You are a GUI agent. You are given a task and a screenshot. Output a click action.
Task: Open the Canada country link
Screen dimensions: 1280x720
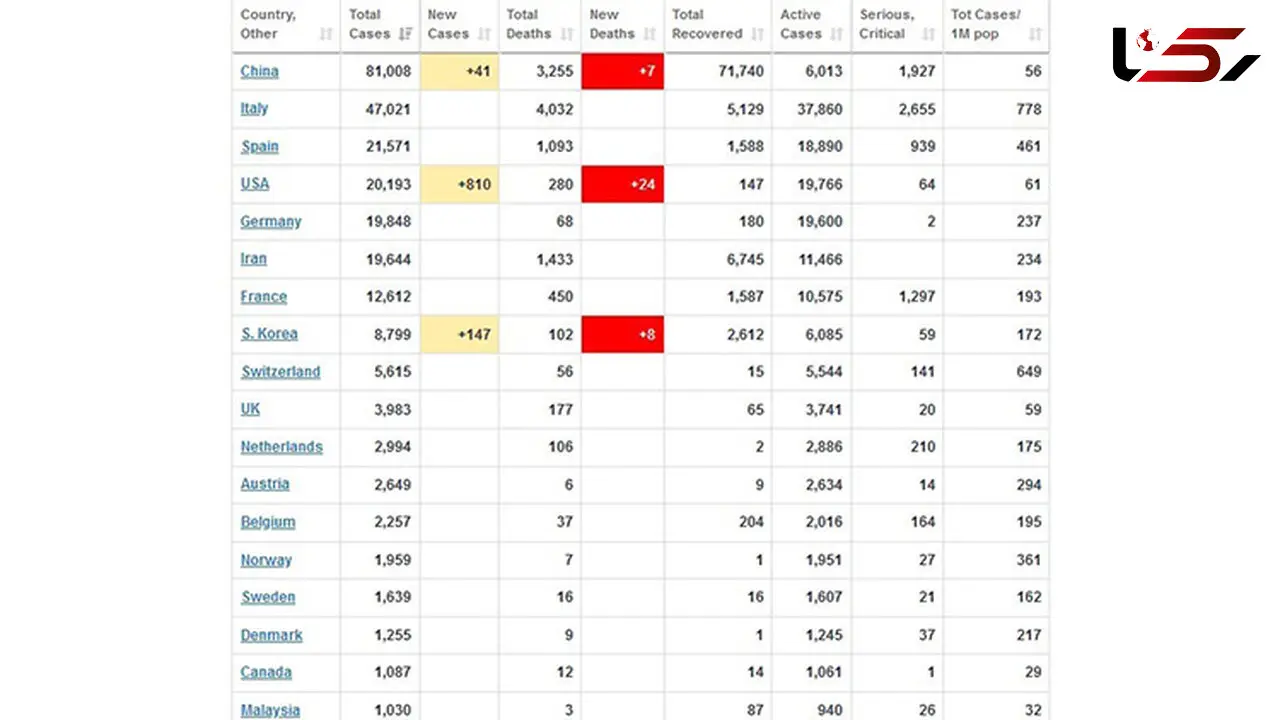[x=266, y=672]
